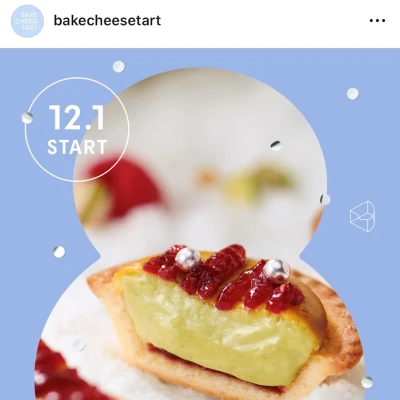Click the silver confetti dot in the bottom-right corner
The height and width of the screenshot is (400, 400).
pos(367,382)
